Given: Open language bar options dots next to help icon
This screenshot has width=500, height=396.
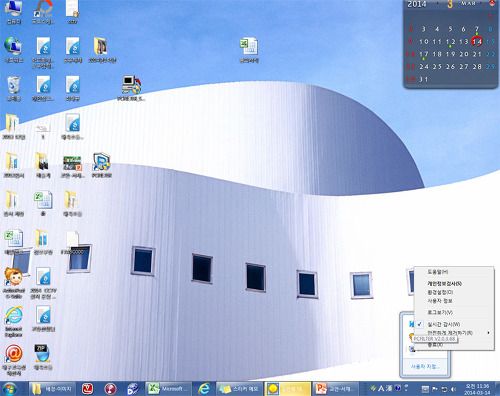Looking at the screenshot, I should coord(406,388).
